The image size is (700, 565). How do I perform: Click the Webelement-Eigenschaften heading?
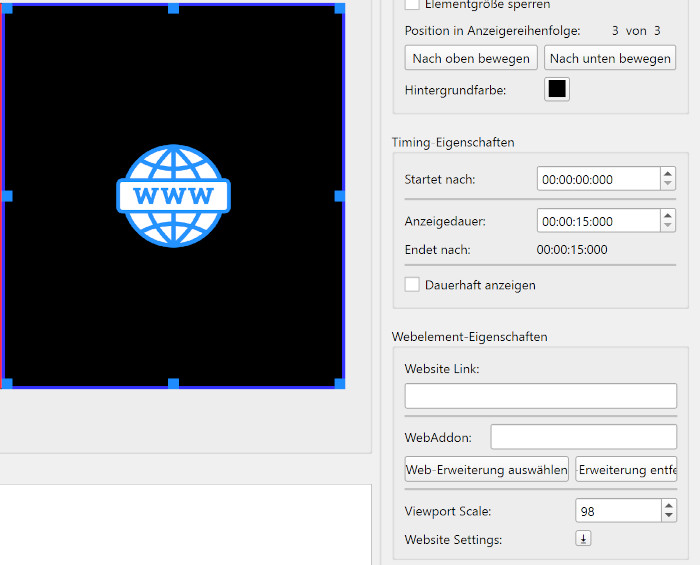point(469,337)
